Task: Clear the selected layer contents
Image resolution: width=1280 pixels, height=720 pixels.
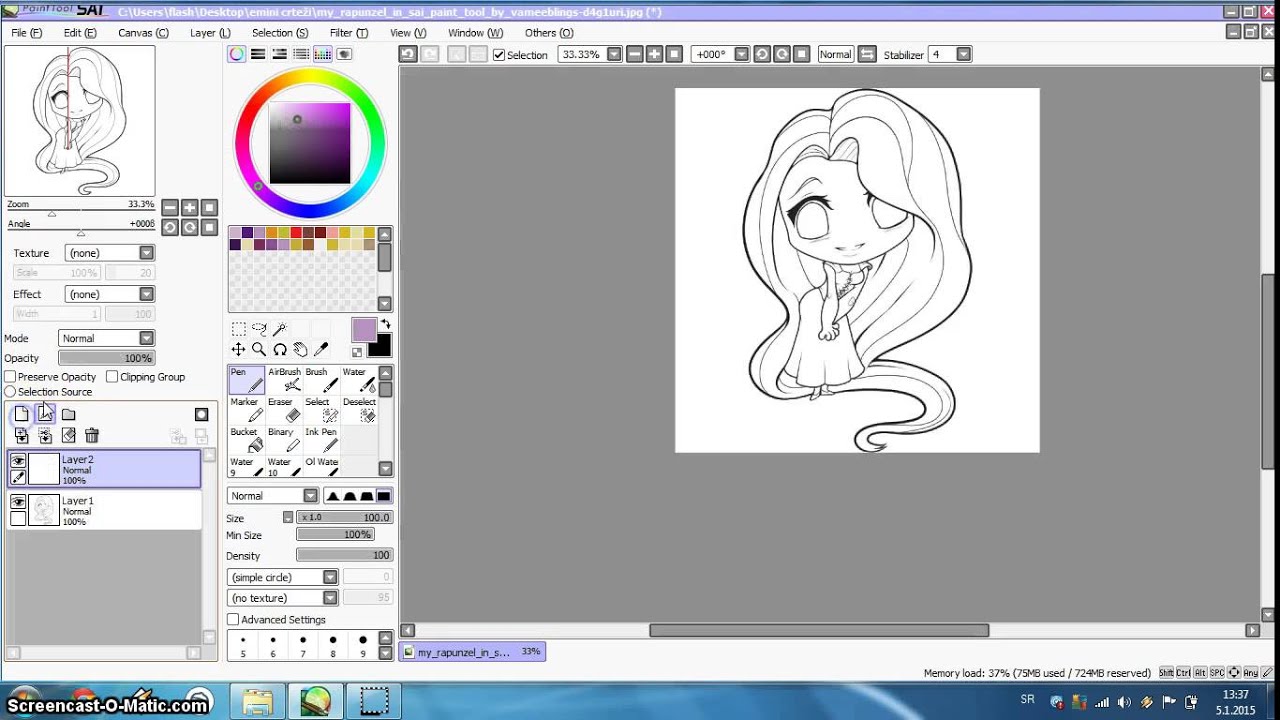Action: pos(68,436)
